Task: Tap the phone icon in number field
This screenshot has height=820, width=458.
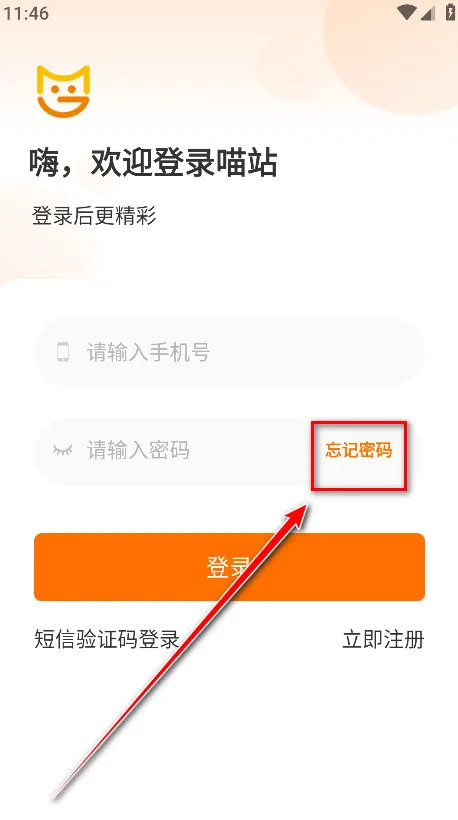Action: pos(63,352)
